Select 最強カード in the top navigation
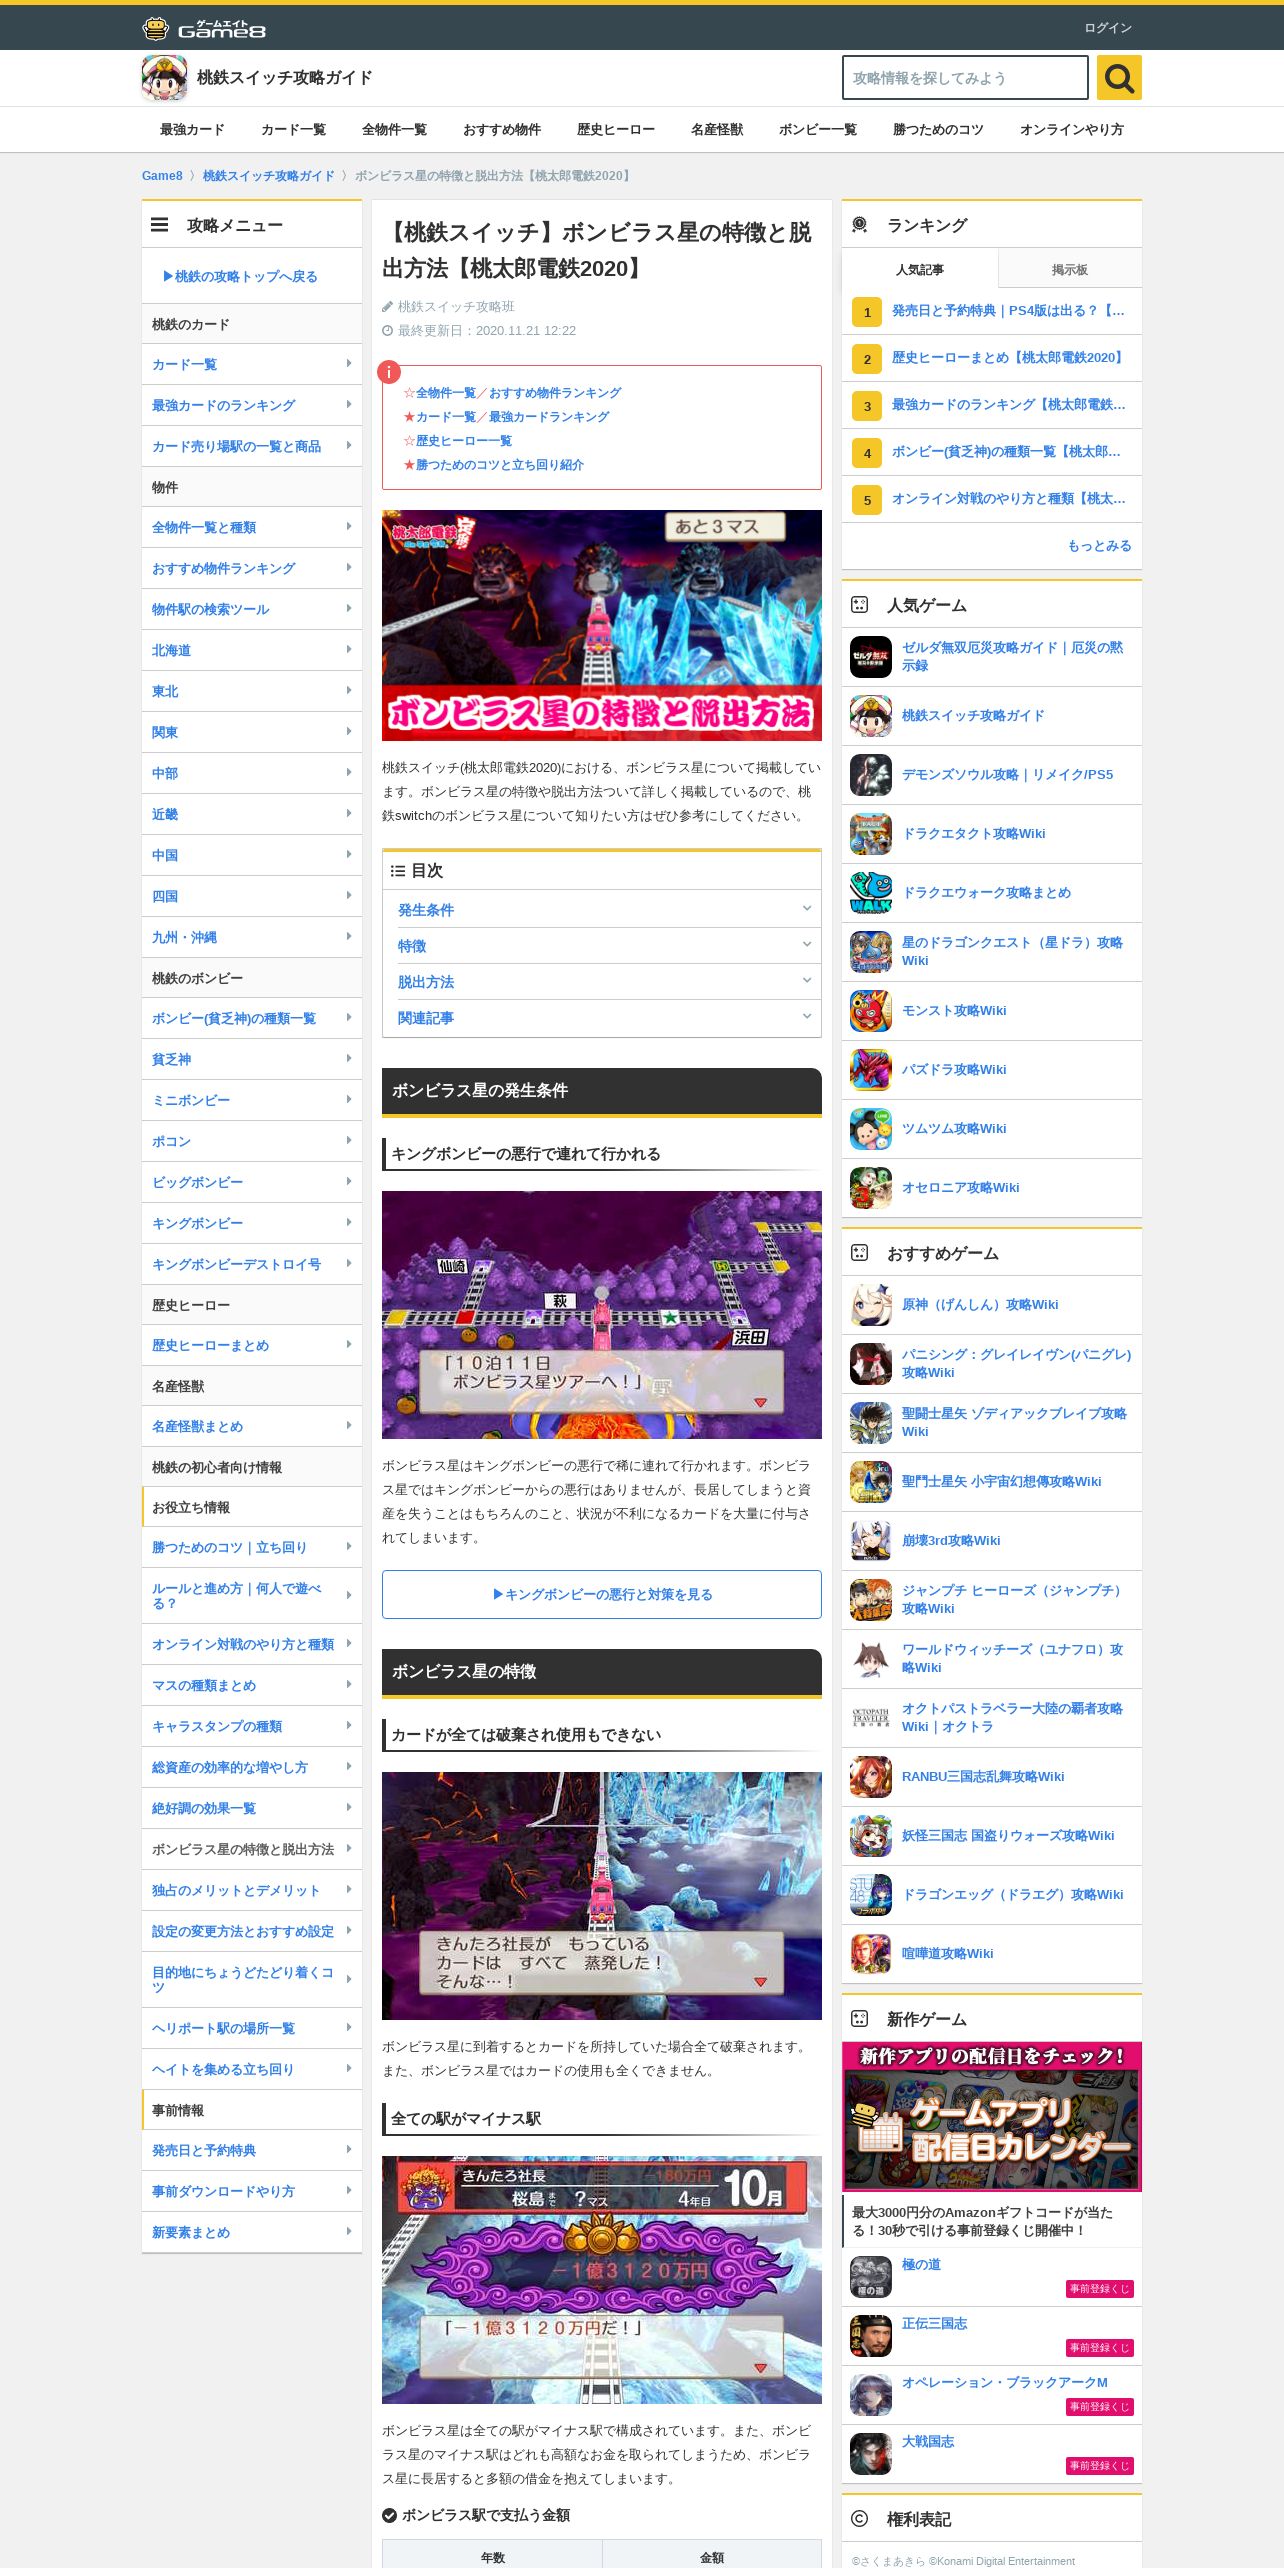1284x2568 pixels. tap(192, 130)
